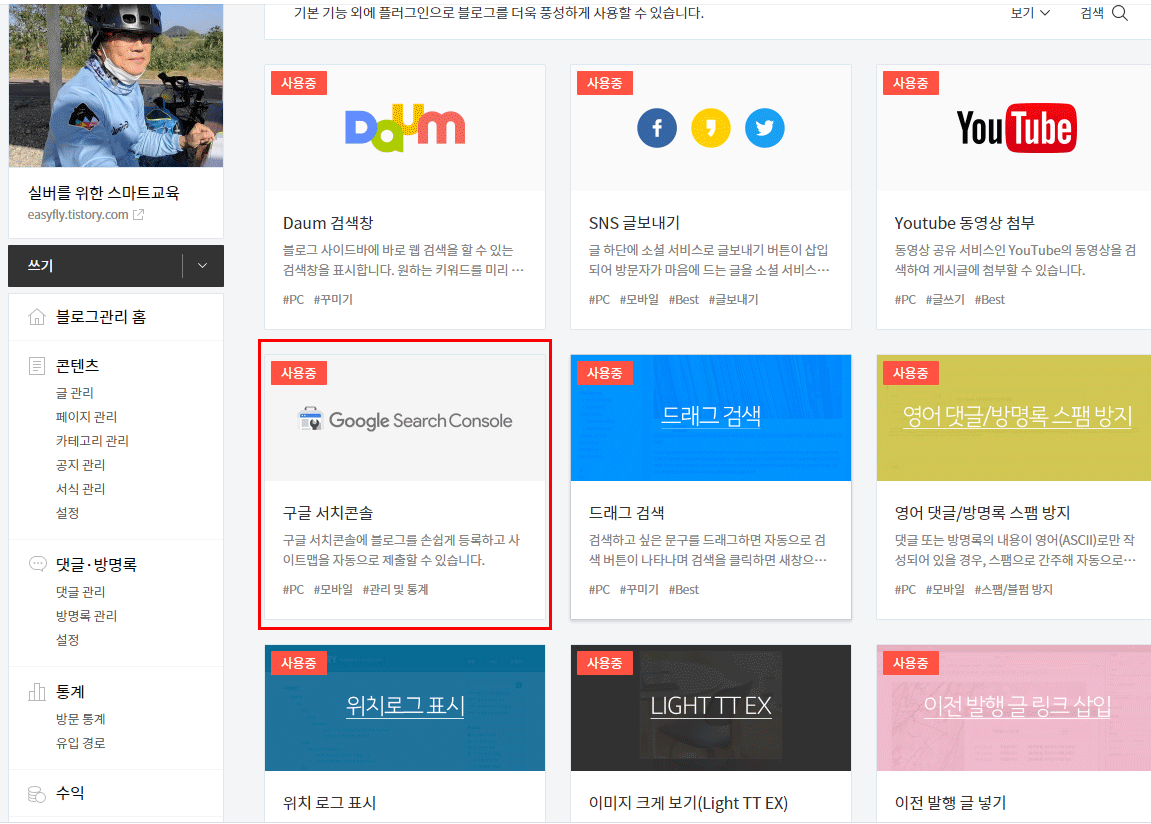
Task: Open 공지 관리 in sidebar
Action: tap(81, 464)
